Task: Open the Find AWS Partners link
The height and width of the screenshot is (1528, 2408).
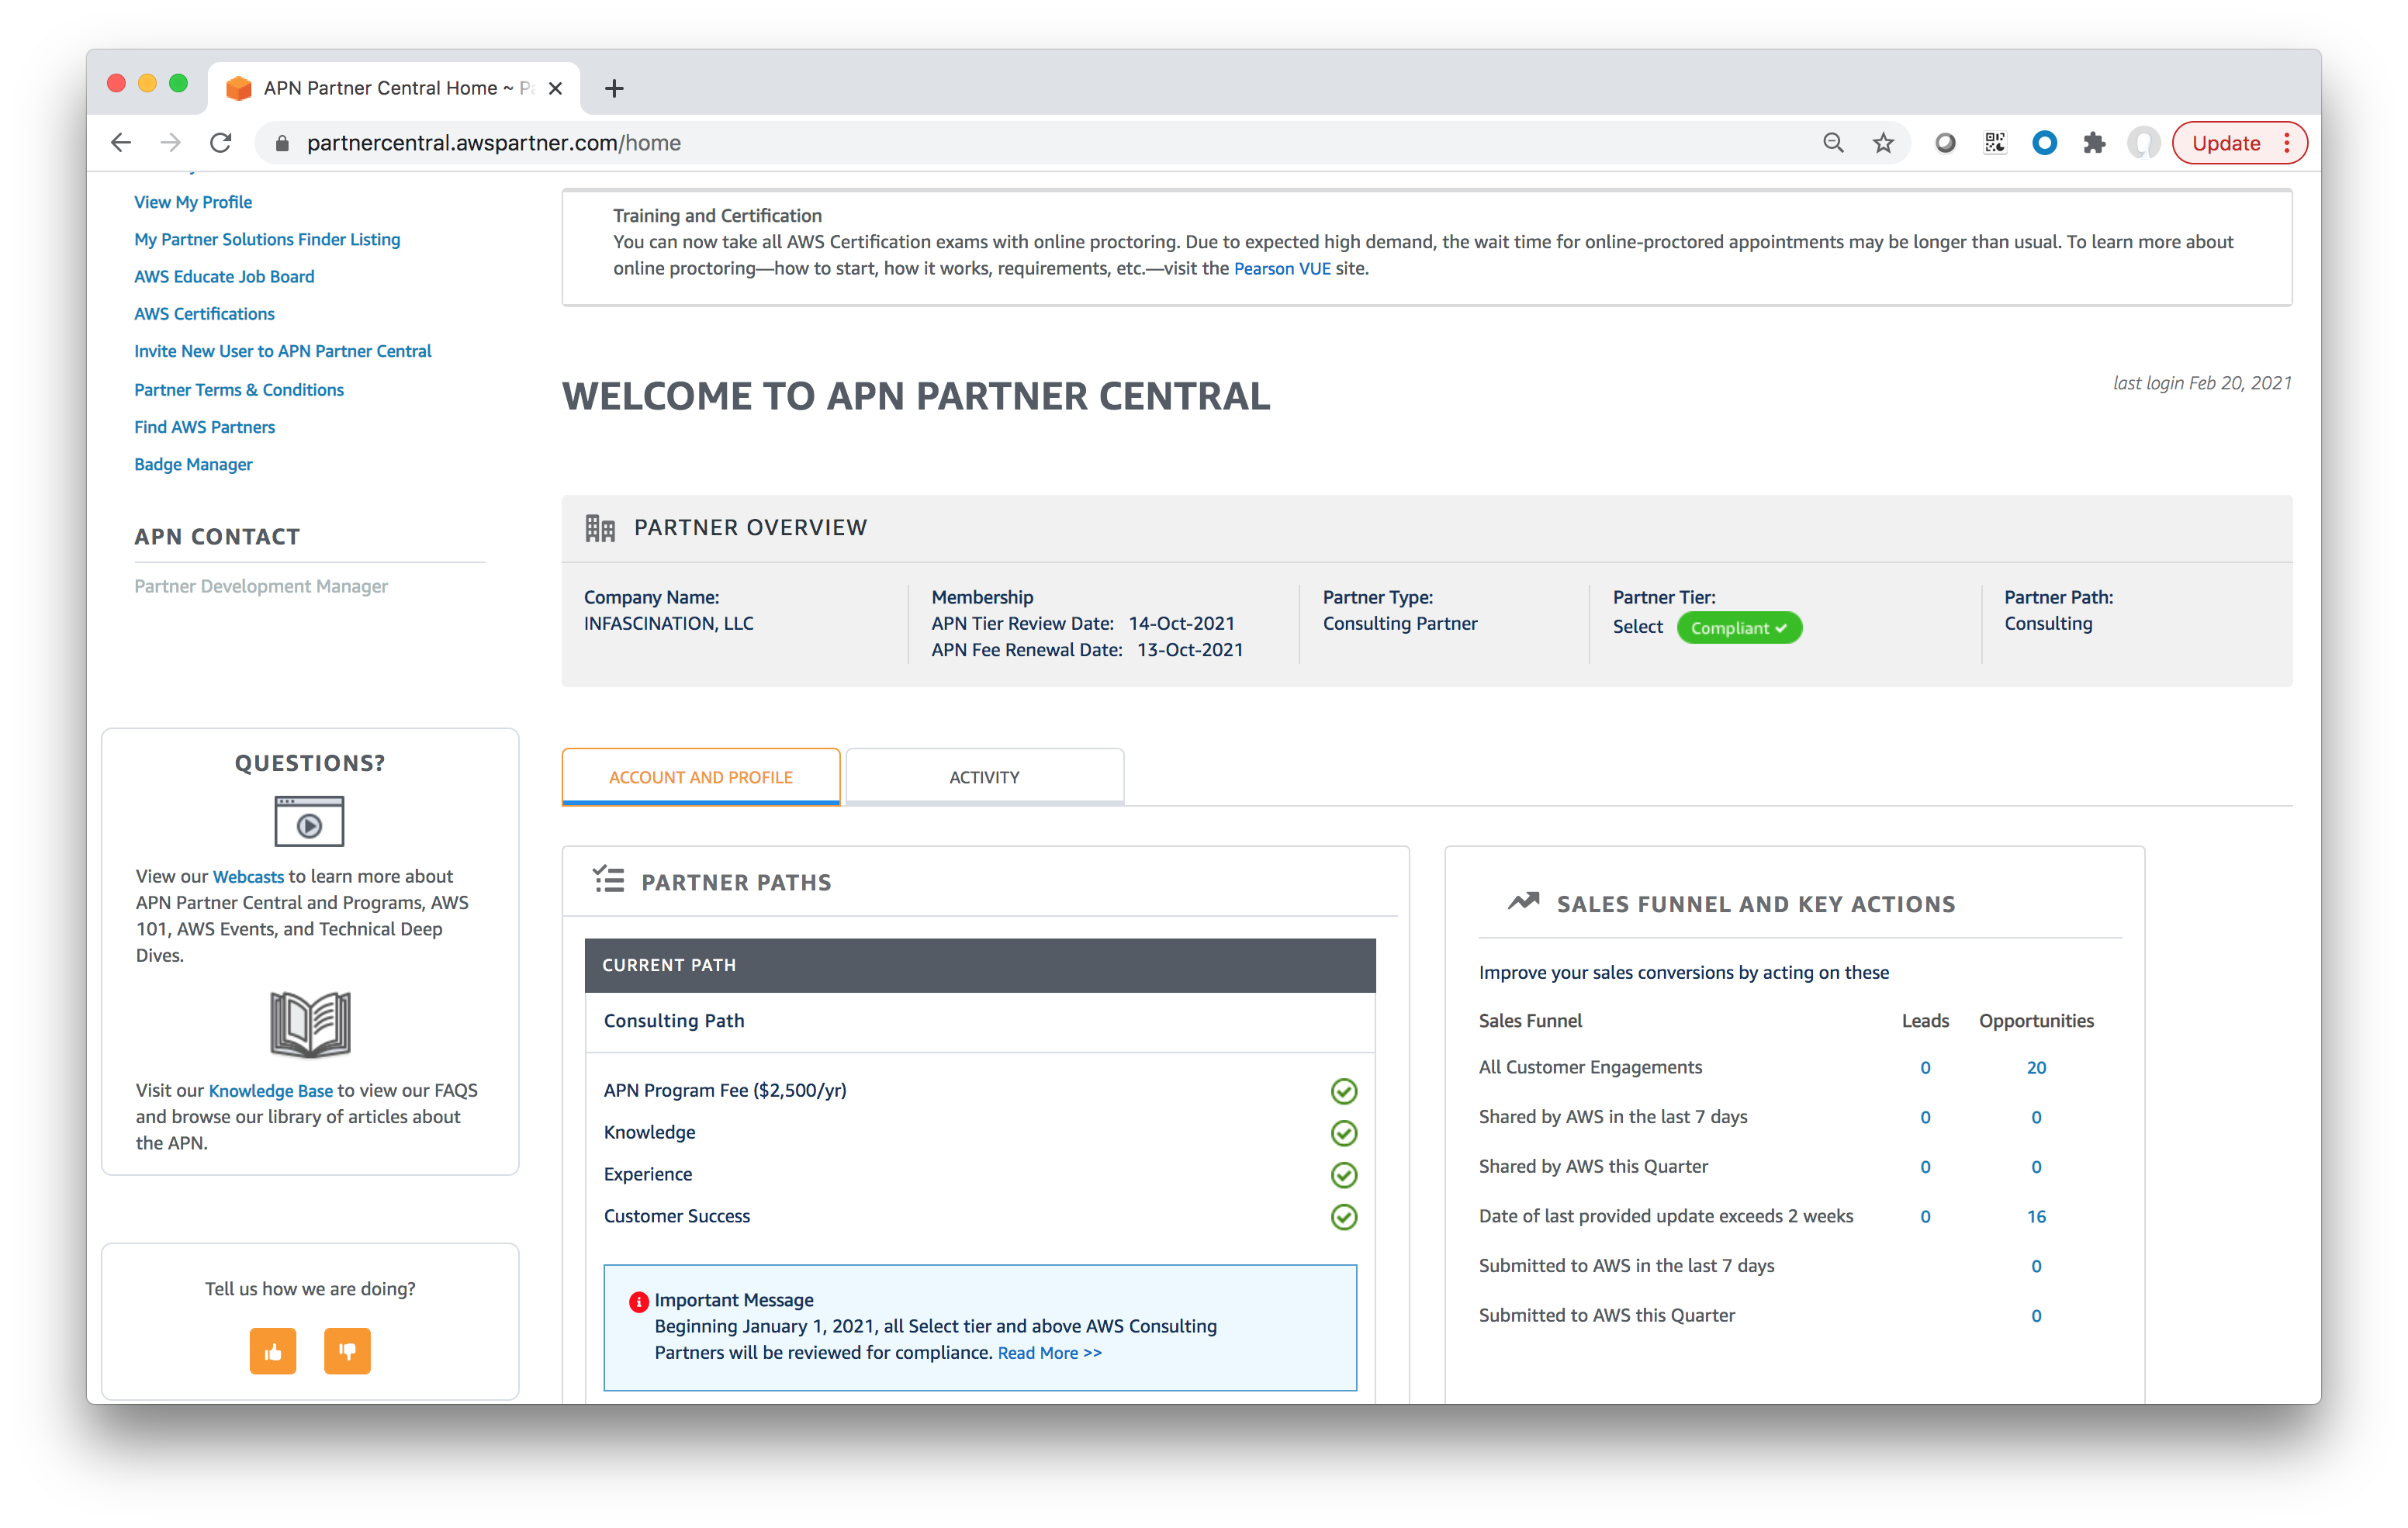Action: [204, 427]
